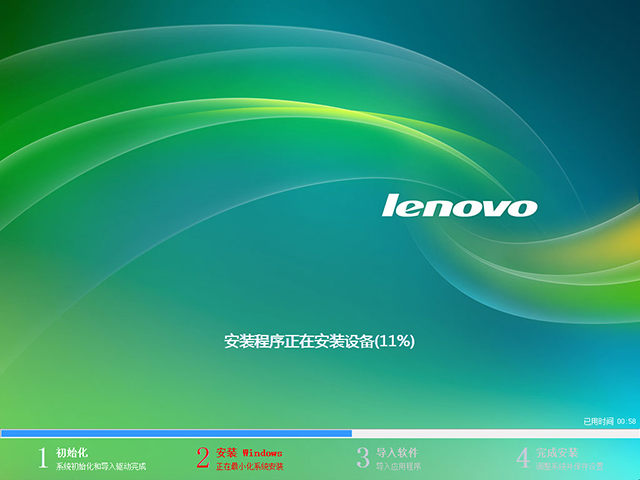Click the letter 'o' ending the Lenovo logo
Image resolution: width=640 pixels, height=480 pixels.
click(524, 208)
